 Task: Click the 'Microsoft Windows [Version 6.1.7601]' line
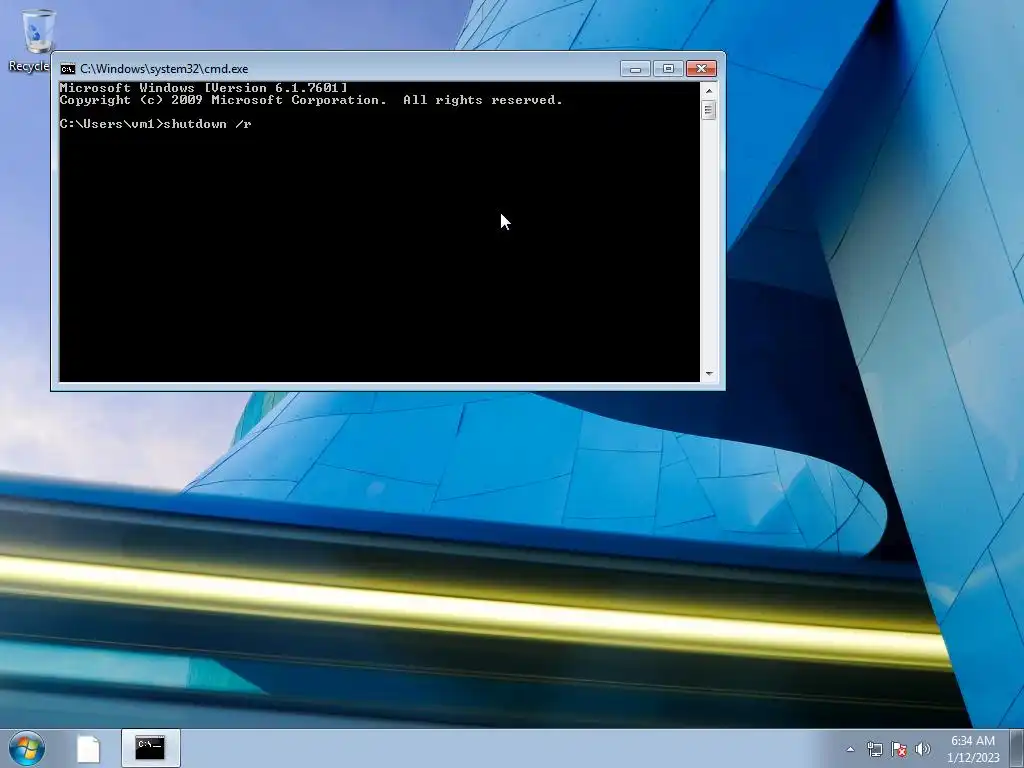[204, 88]
